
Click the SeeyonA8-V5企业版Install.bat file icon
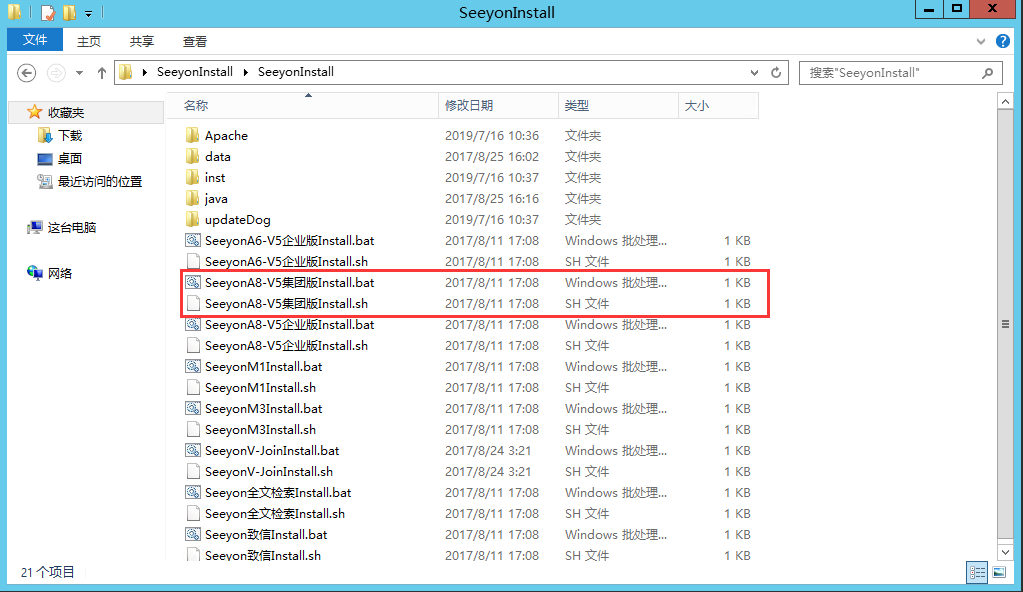click(x=192, y=324)
